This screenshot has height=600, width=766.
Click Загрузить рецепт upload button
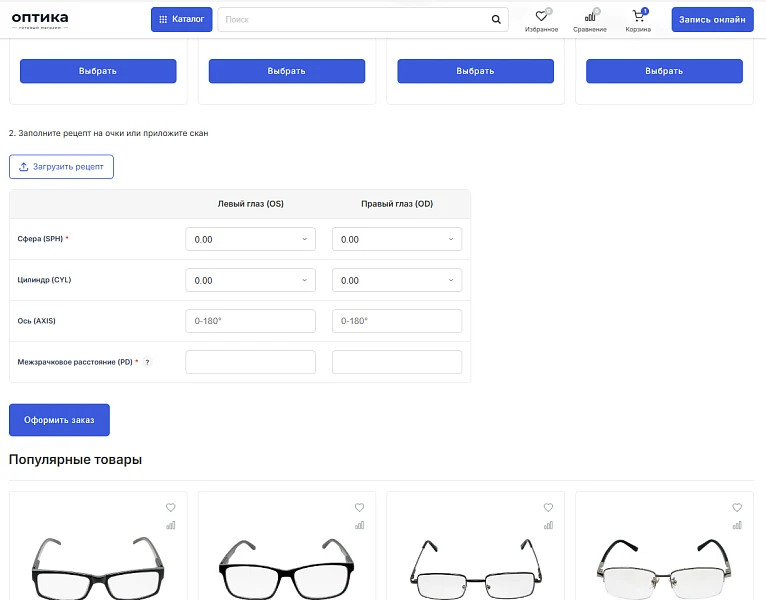pyautogui.click(x=61, y=167)
